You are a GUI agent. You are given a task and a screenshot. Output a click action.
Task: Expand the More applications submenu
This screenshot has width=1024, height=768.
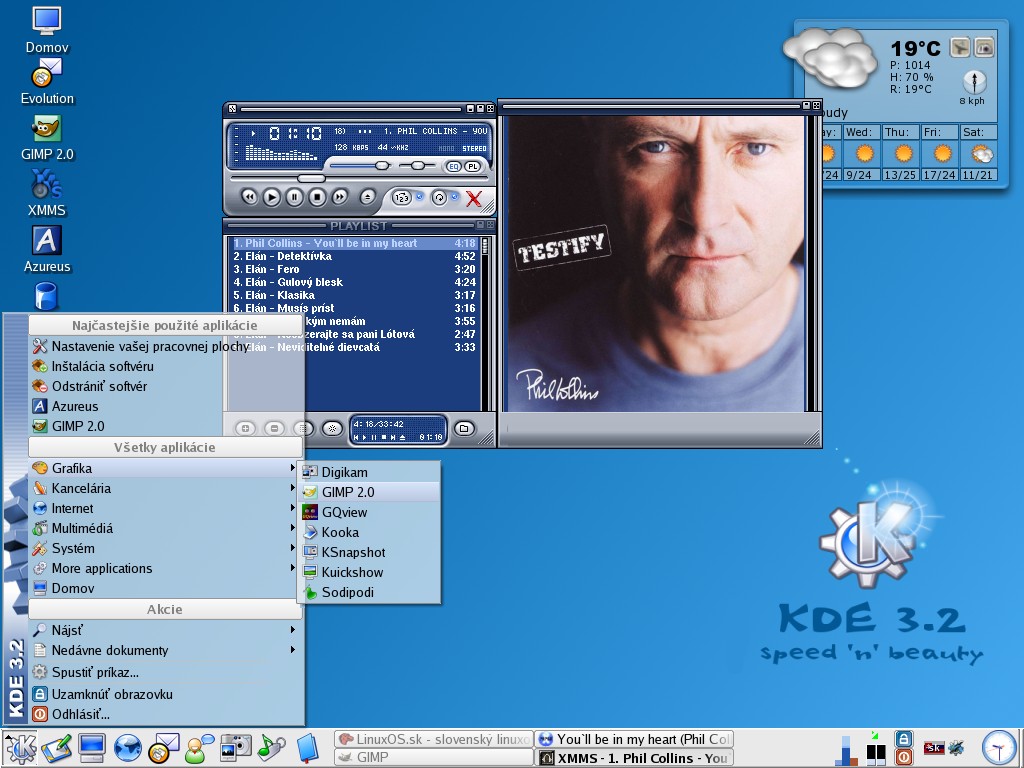coord(165,568)
